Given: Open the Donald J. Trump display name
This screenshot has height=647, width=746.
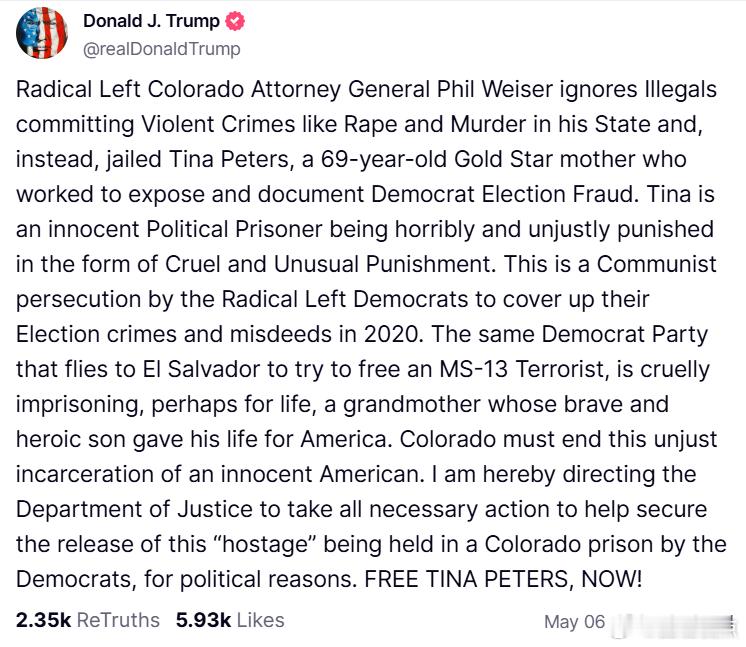Looking at the screenshot, I should 151,21.
